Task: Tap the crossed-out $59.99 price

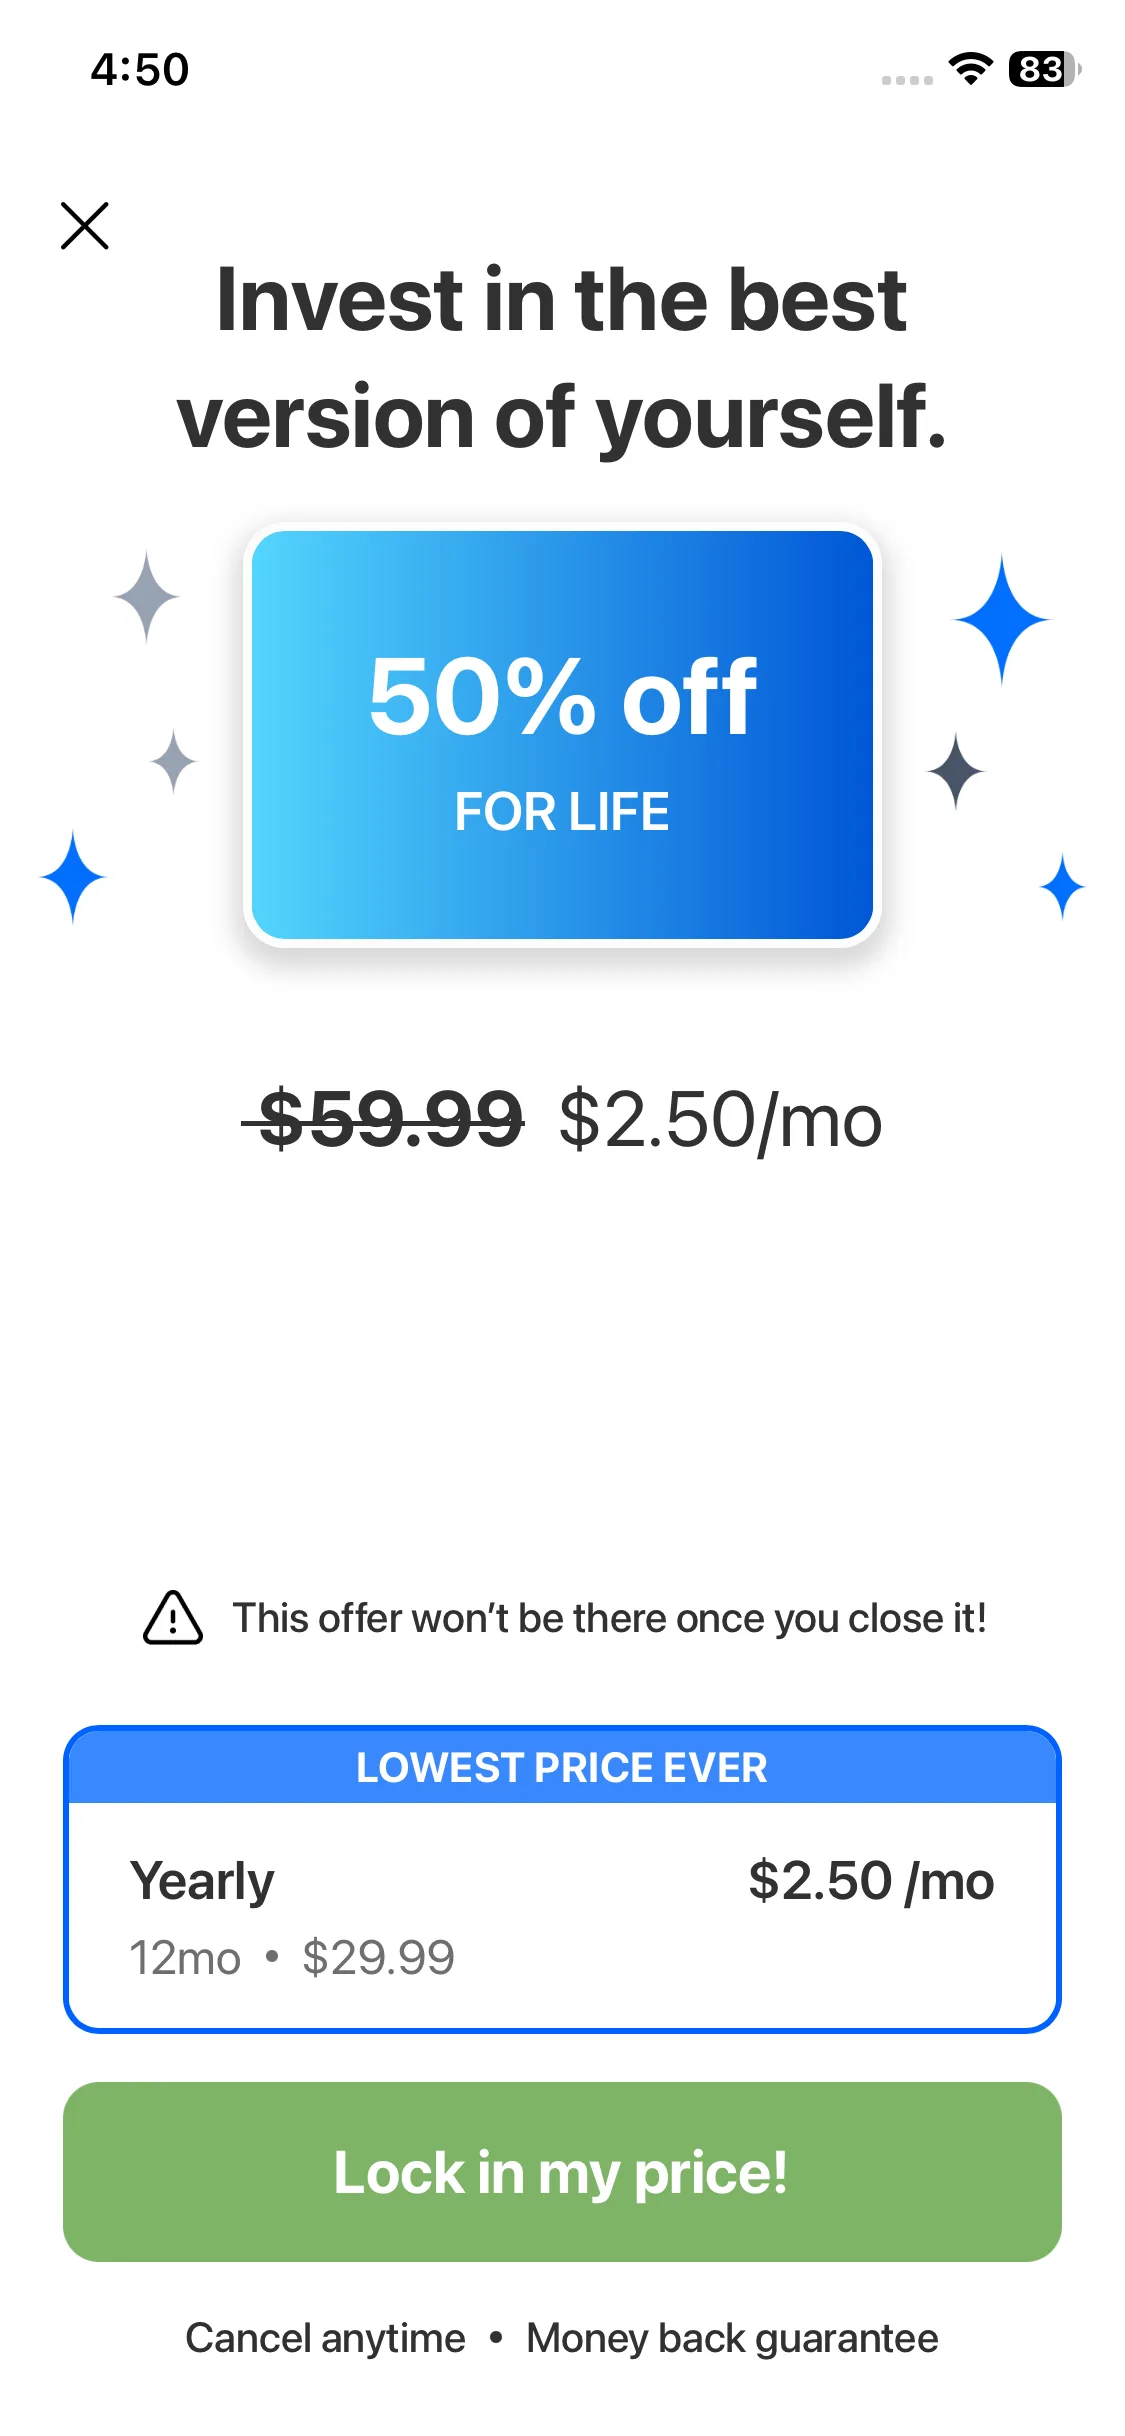Action: point(385,1119)
